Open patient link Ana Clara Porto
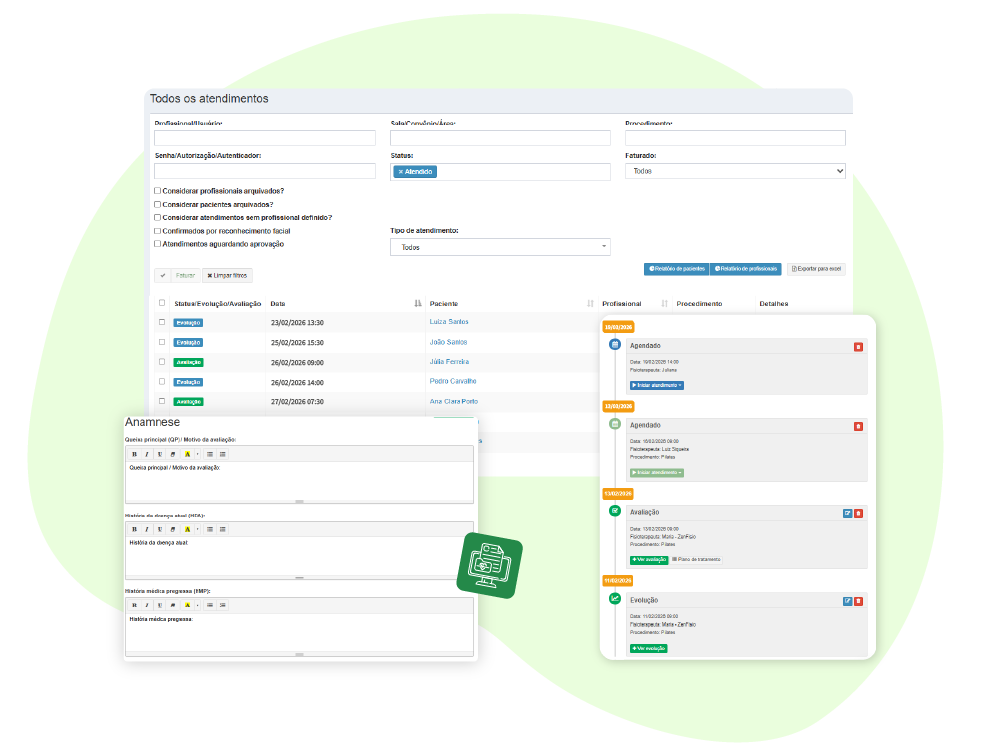This screenshot has height=750, width=1000. coord(453,402)
